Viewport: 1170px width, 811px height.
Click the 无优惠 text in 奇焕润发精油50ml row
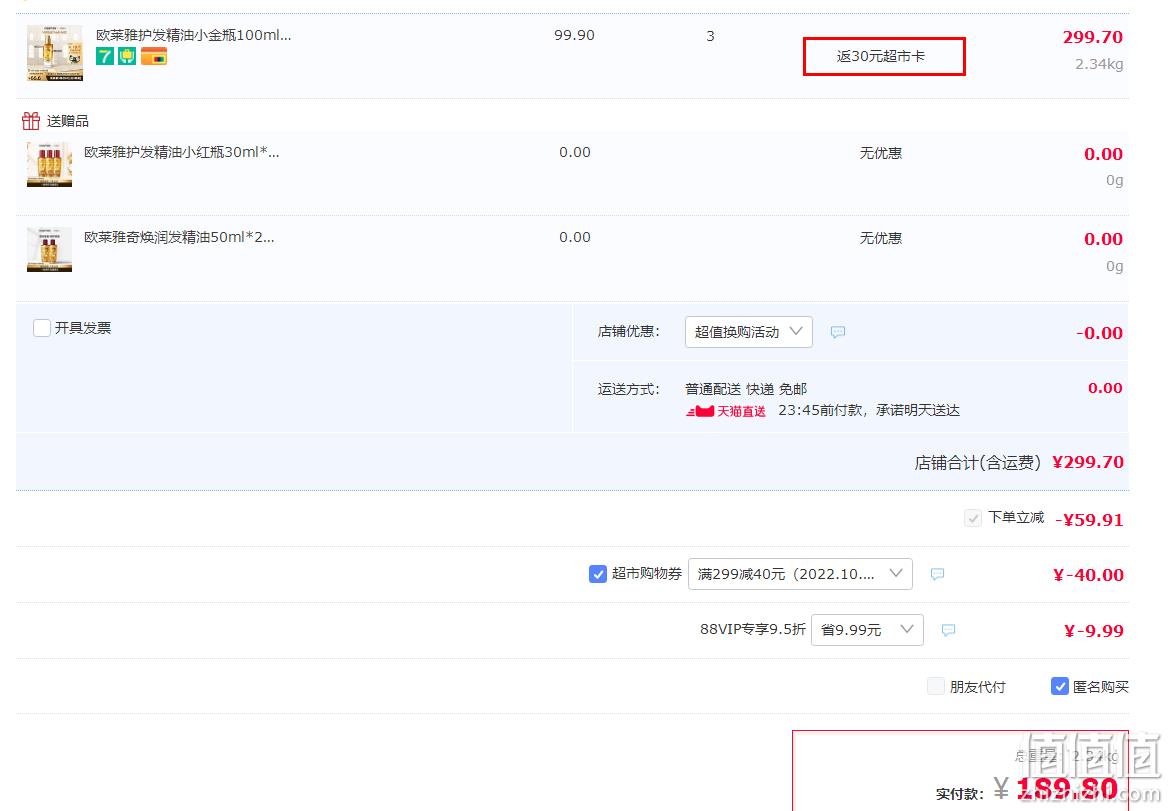880,238
